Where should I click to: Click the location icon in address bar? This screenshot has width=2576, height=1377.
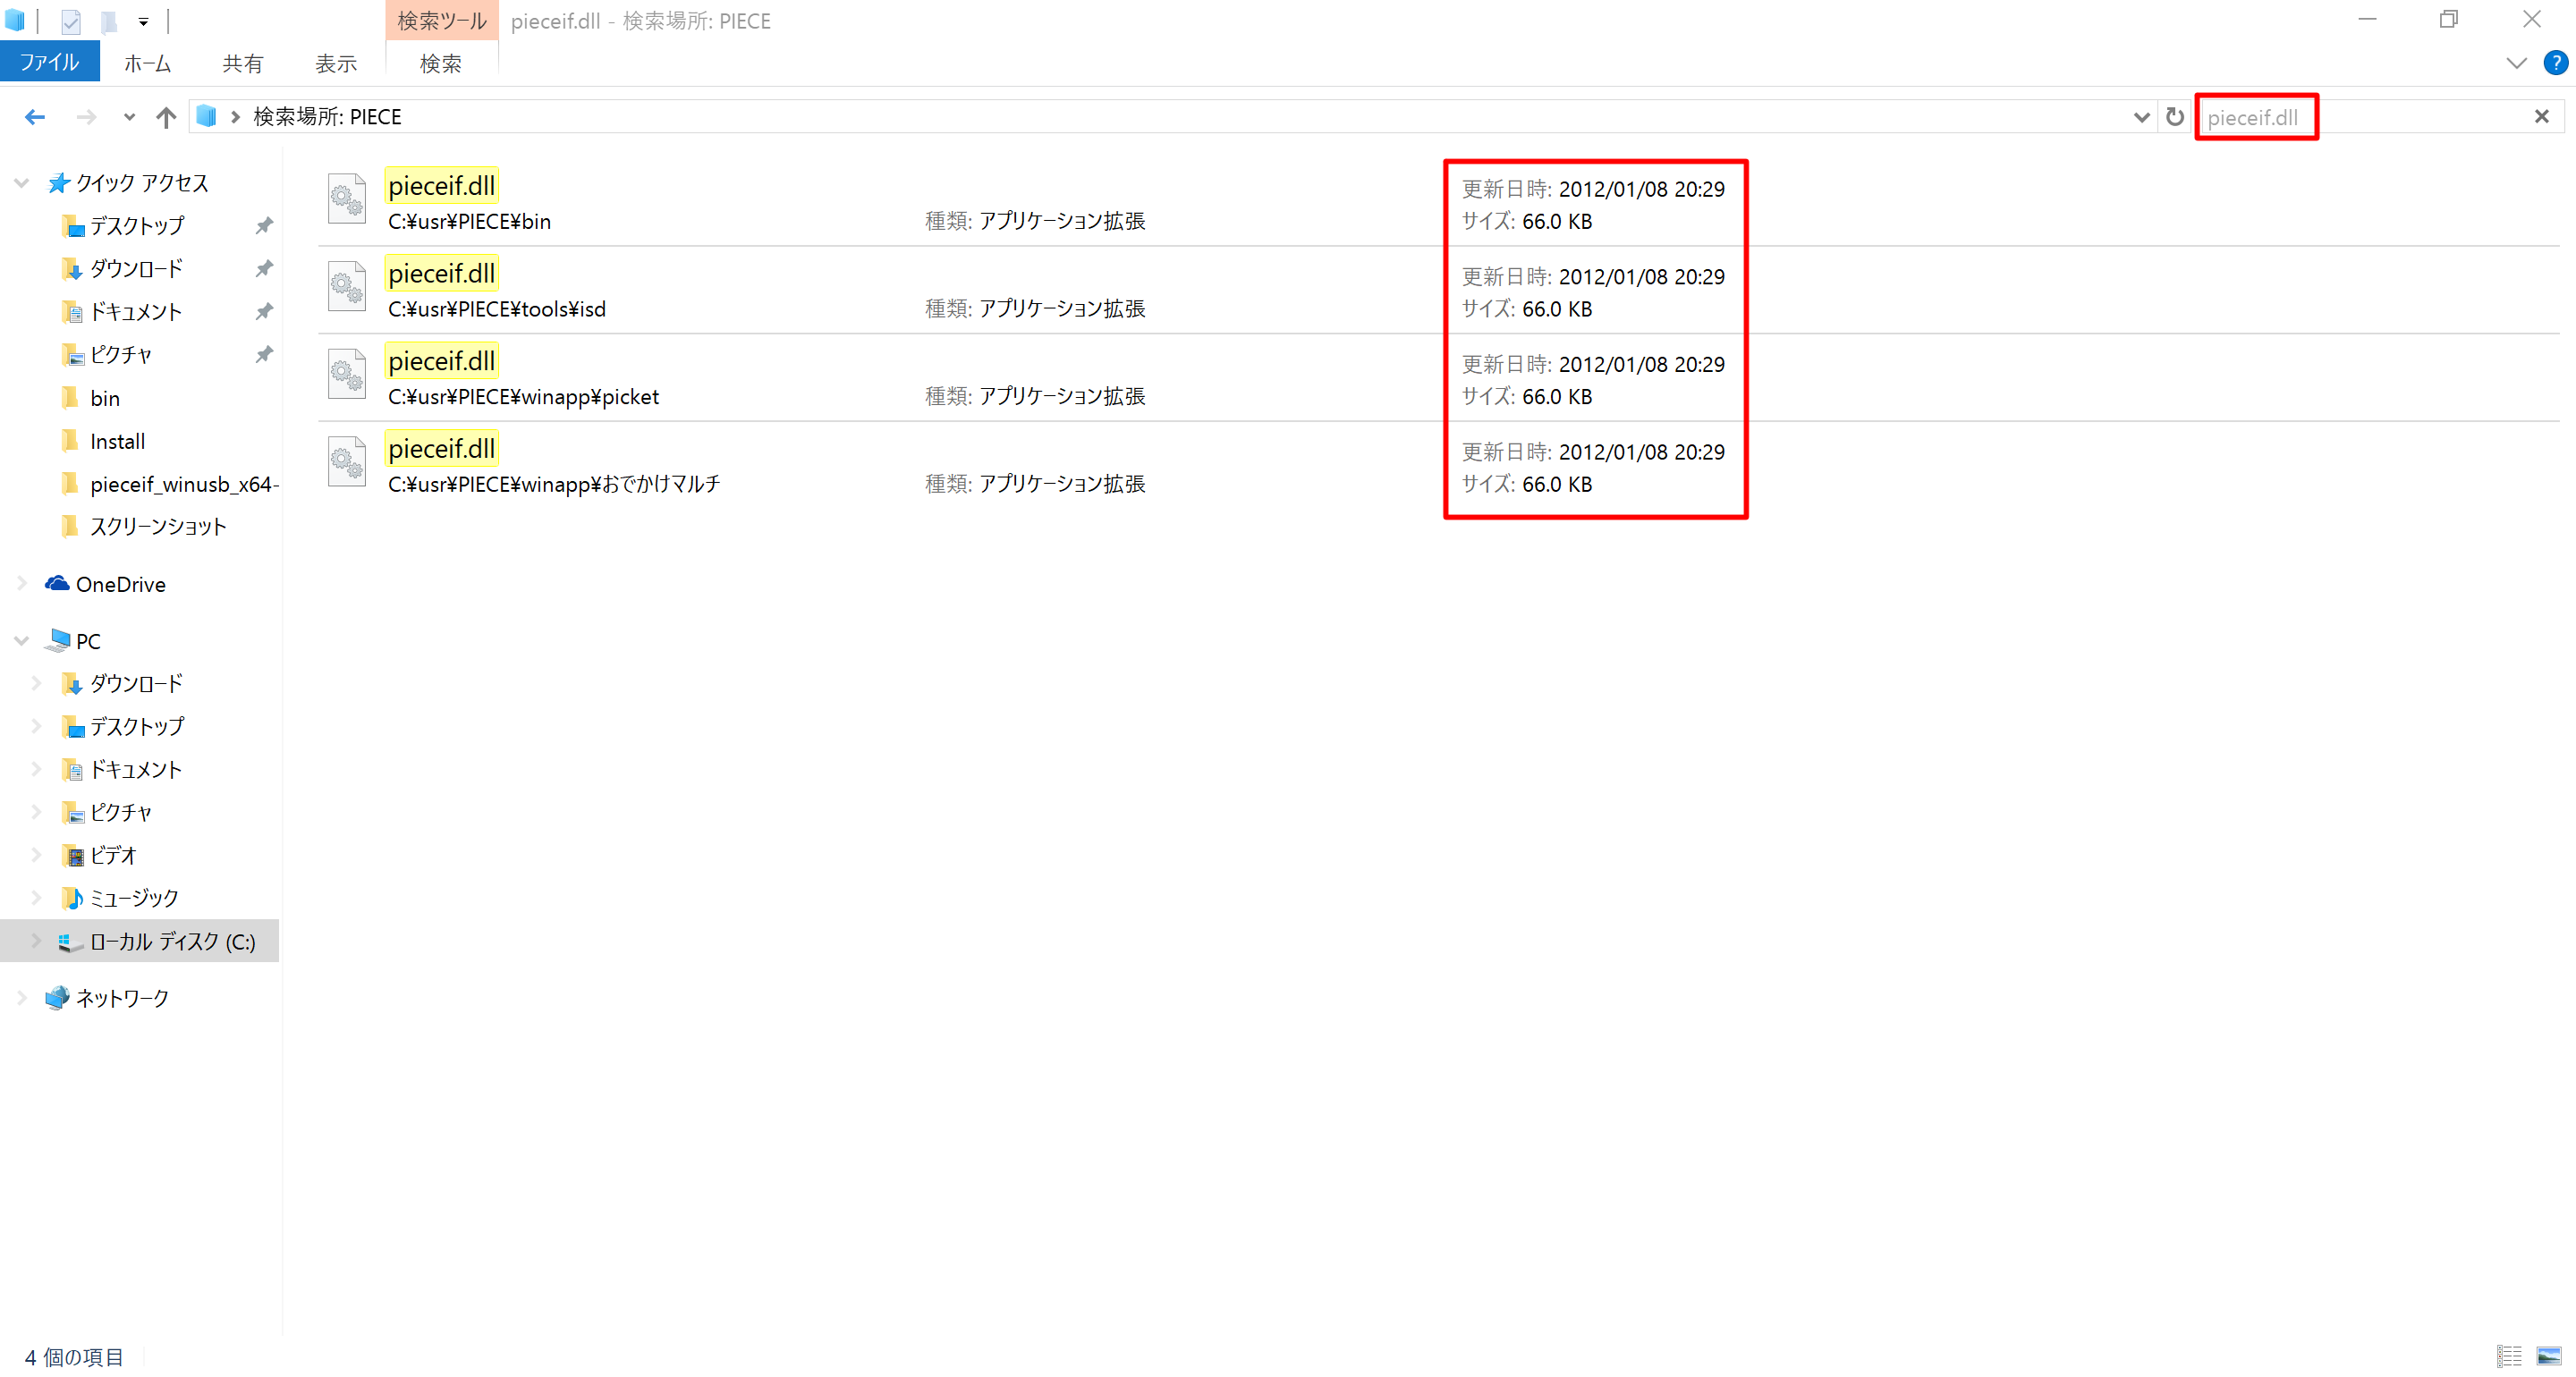[206, 117]
